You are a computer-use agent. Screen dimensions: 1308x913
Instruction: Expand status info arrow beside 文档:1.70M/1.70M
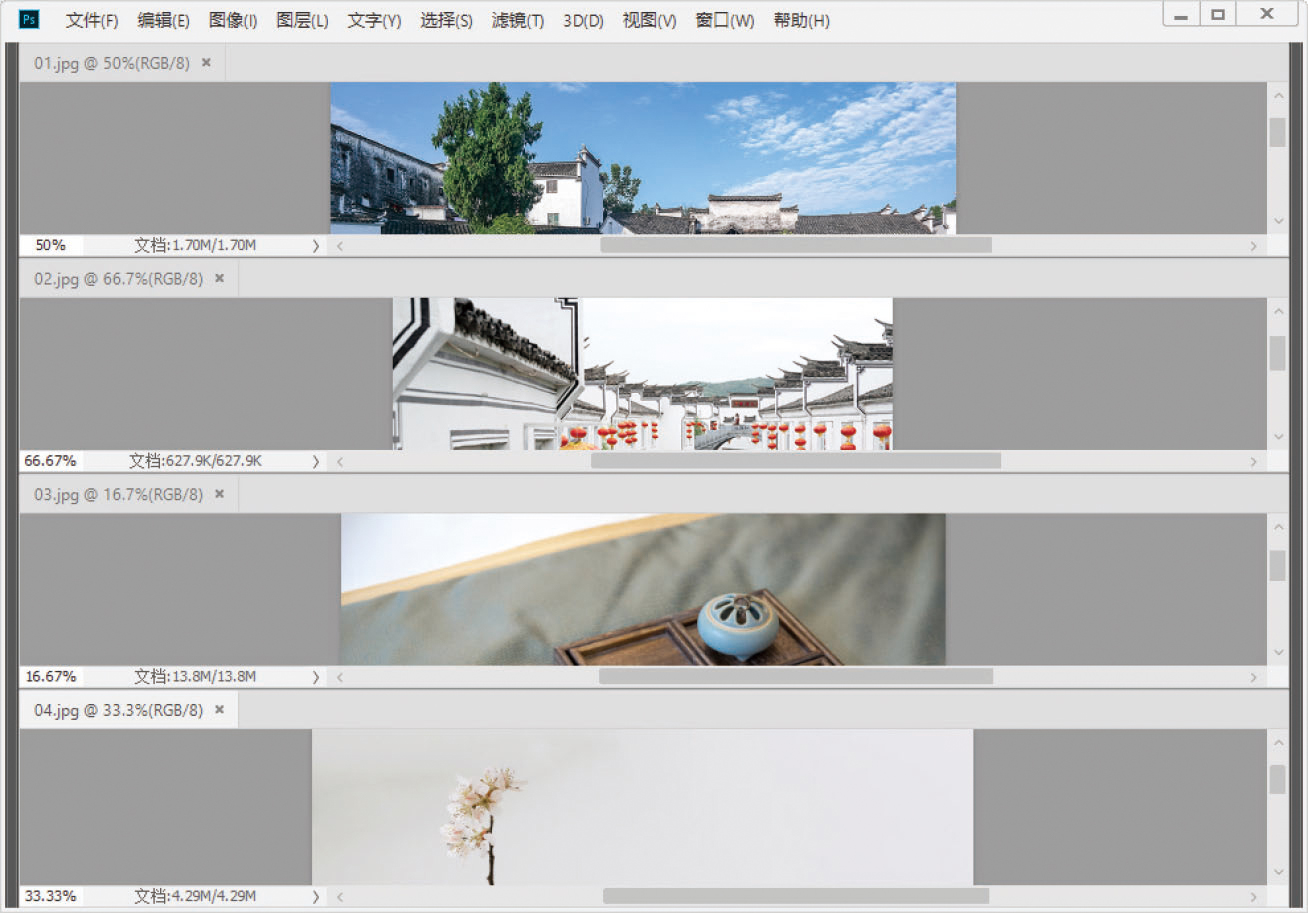(316, 245)
